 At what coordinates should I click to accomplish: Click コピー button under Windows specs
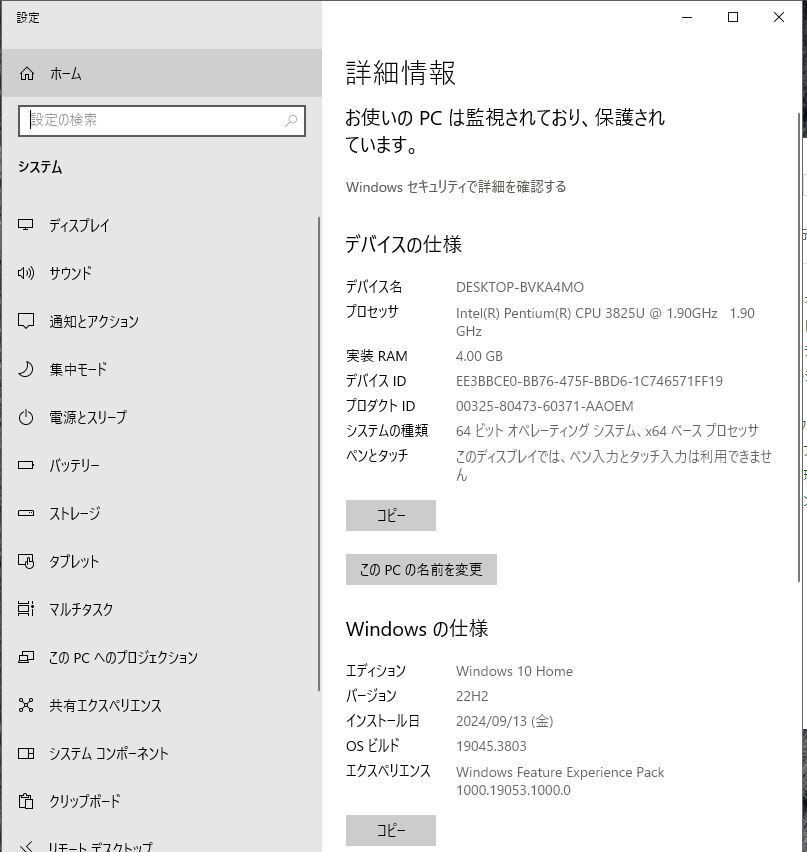391,830
